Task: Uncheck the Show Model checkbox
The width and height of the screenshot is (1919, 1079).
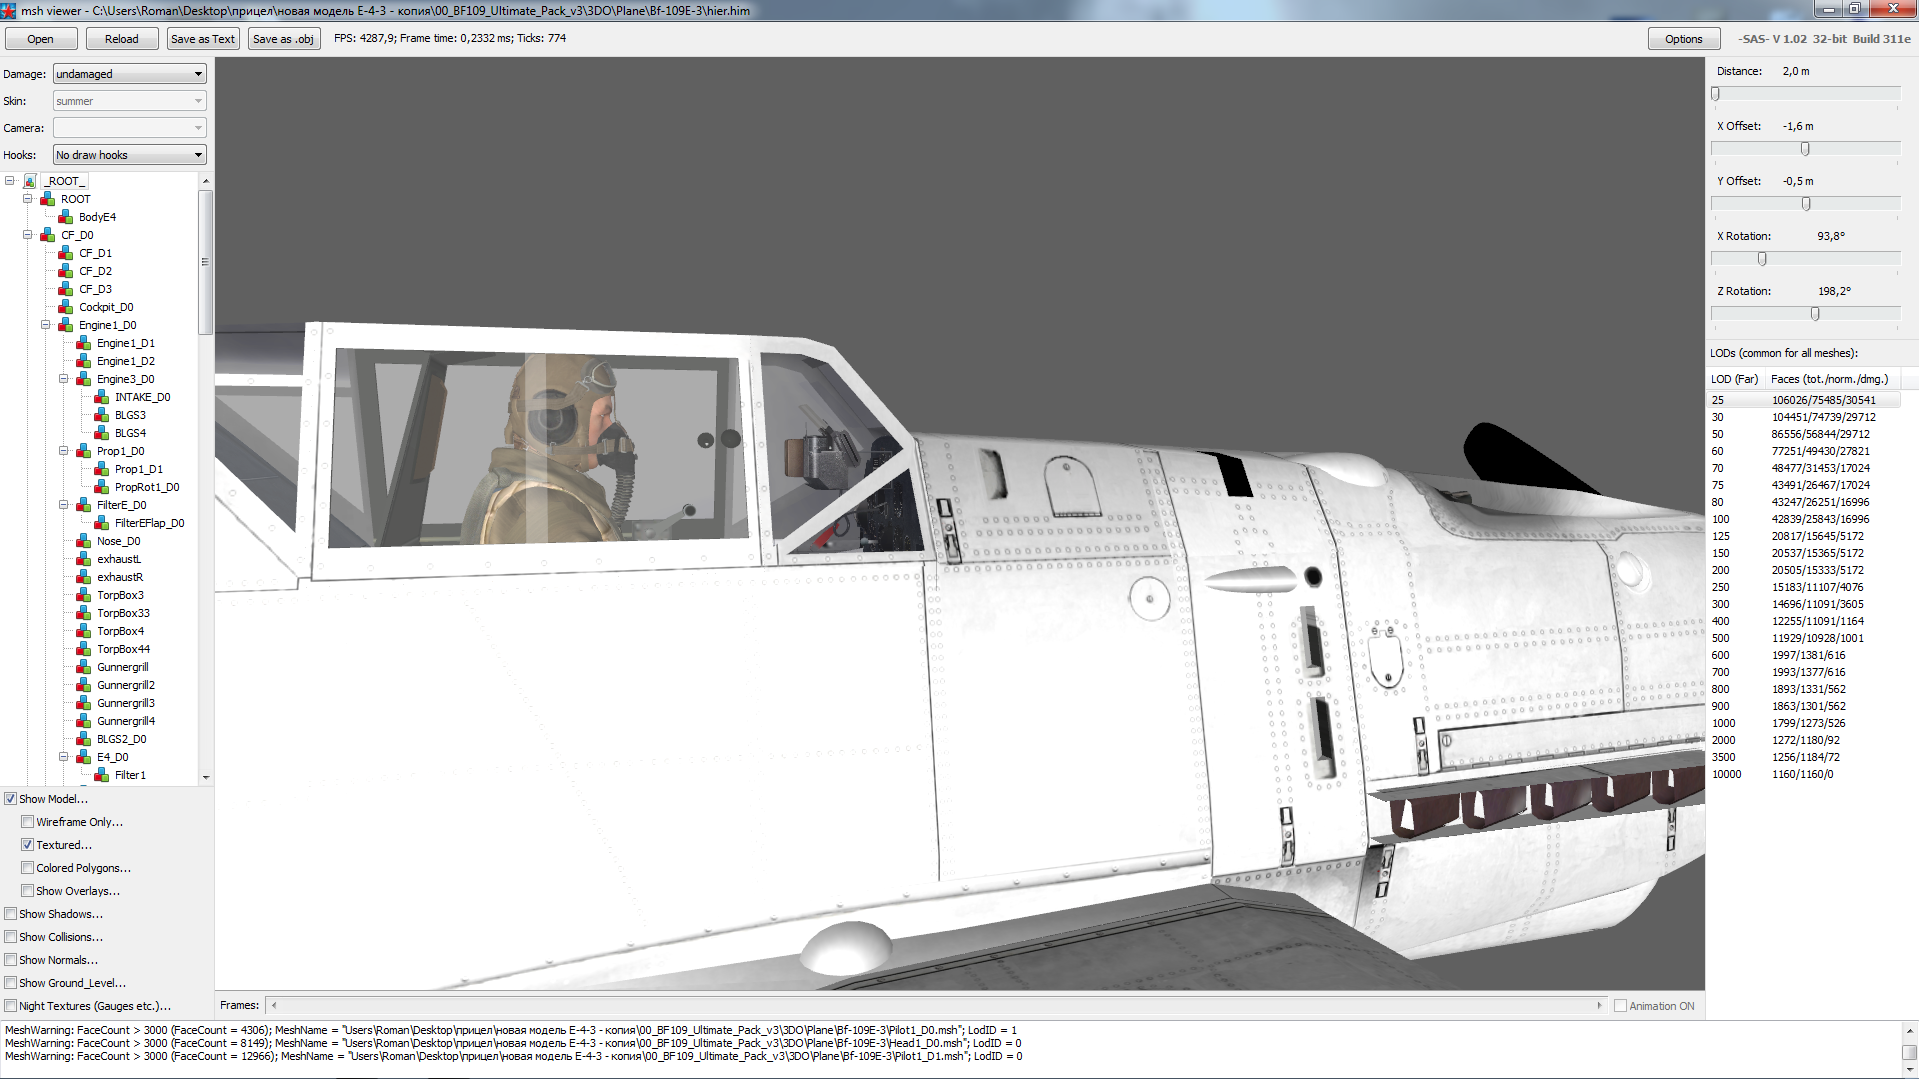Action: coord(10,799)
